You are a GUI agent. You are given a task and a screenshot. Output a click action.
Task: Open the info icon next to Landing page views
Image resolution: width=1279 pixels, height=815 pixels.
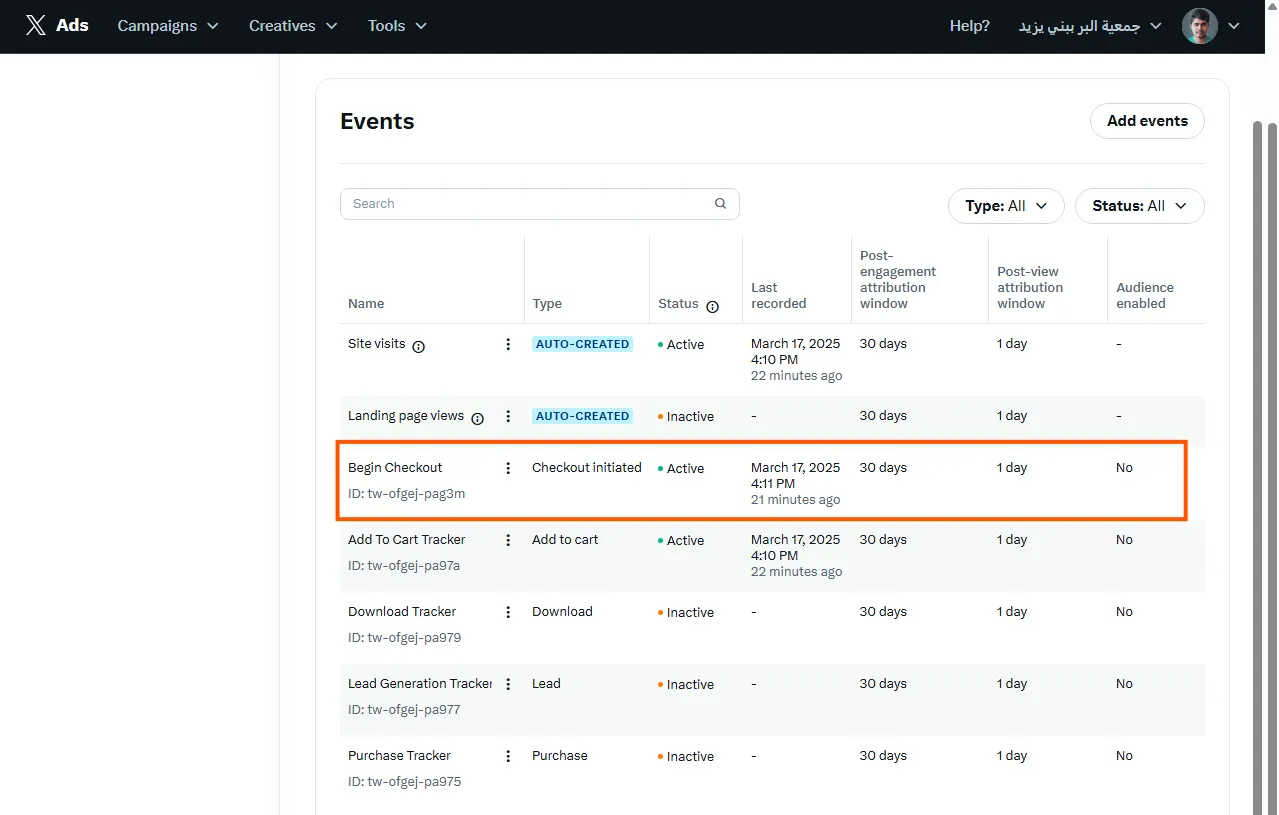pyautogui.click(x=477, y=418)
